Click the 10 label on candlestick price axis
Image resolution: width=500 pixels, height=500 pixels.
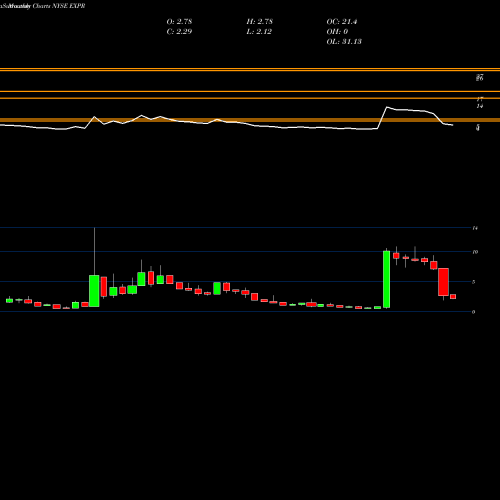[x=475, y=252]
